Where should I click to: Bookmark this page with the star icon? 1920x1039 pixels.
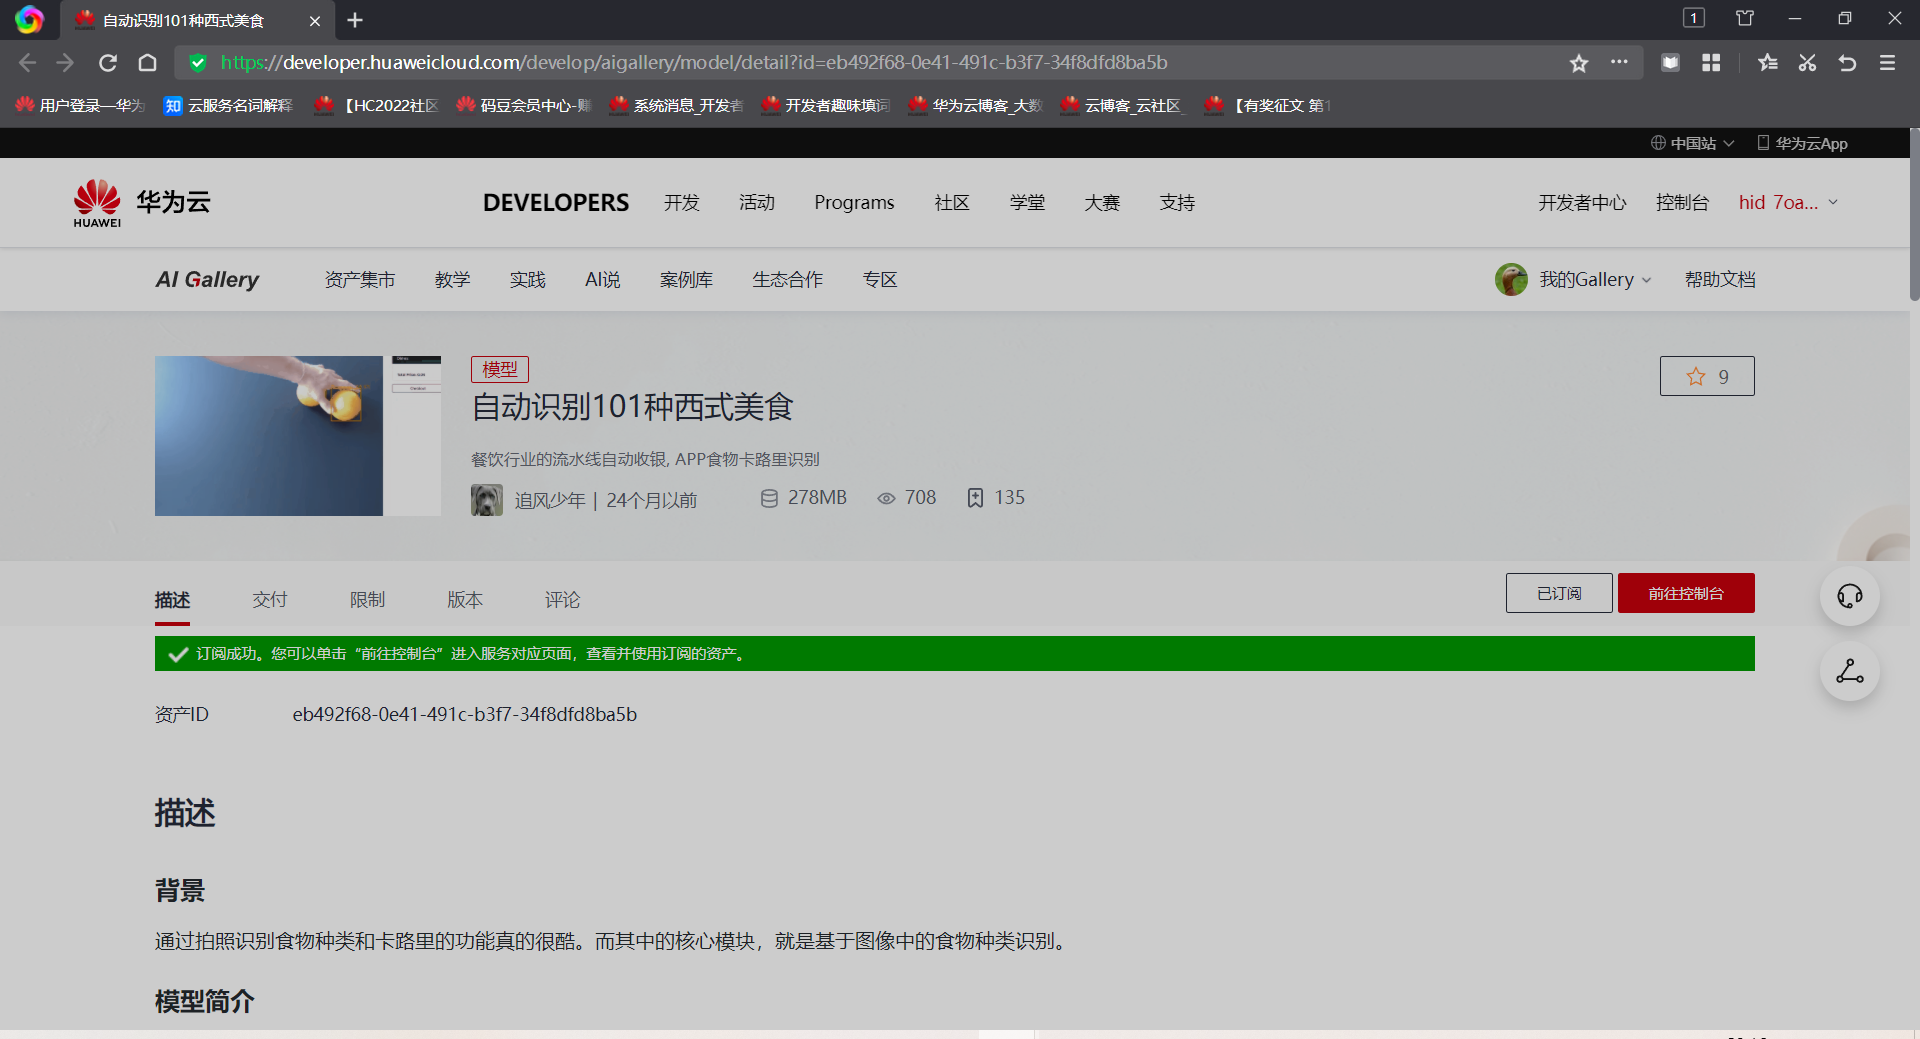(x=1579, y=63)
